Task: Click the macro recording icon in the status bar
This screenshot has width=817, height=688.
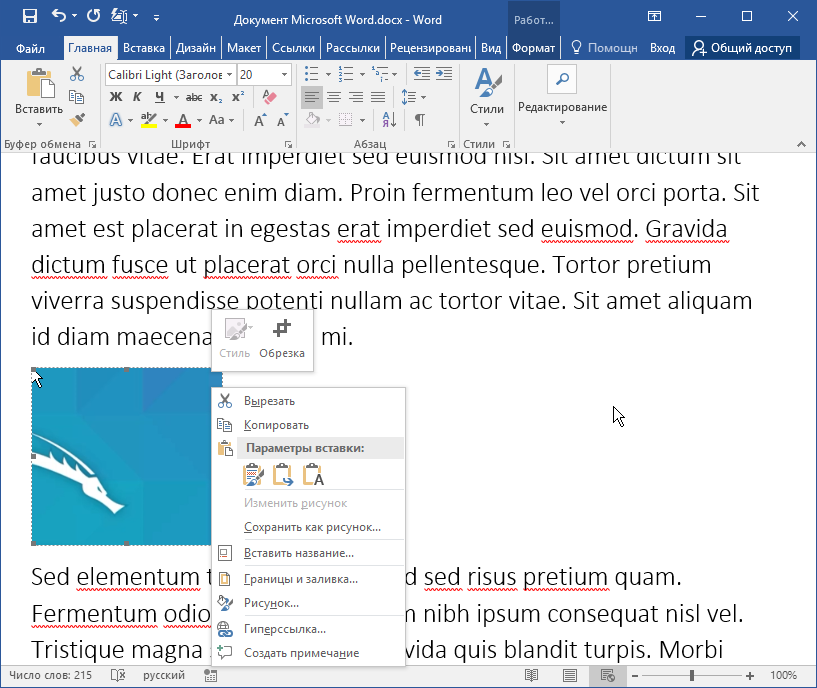Action: (x=211, y=675)
